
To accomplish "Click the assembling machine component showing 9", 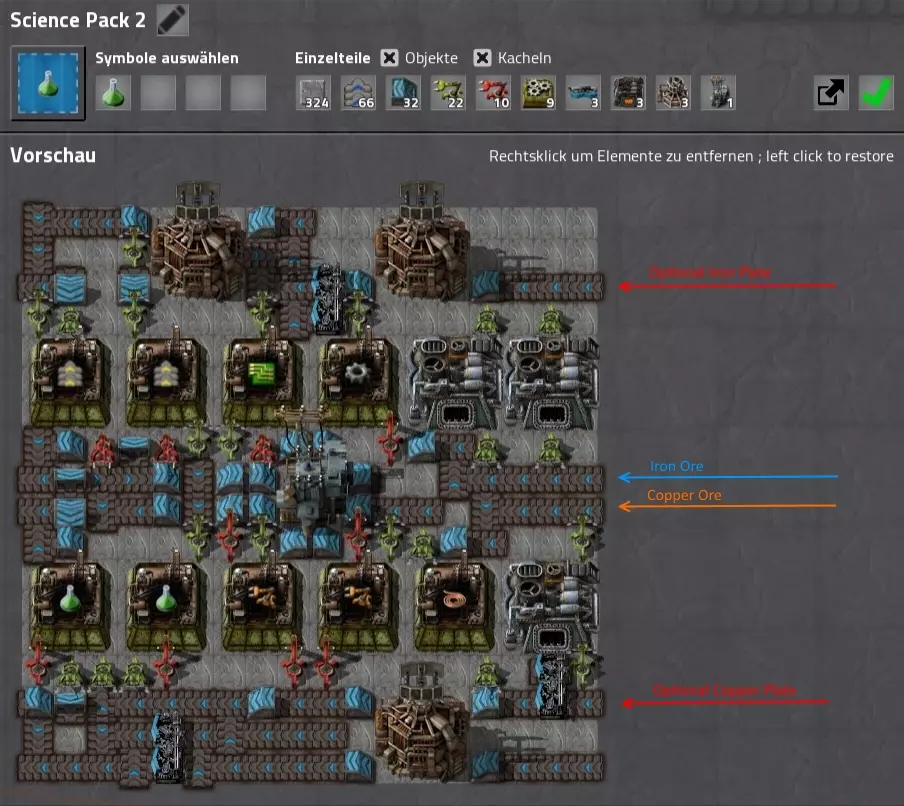I will click(x=538, y=92).
